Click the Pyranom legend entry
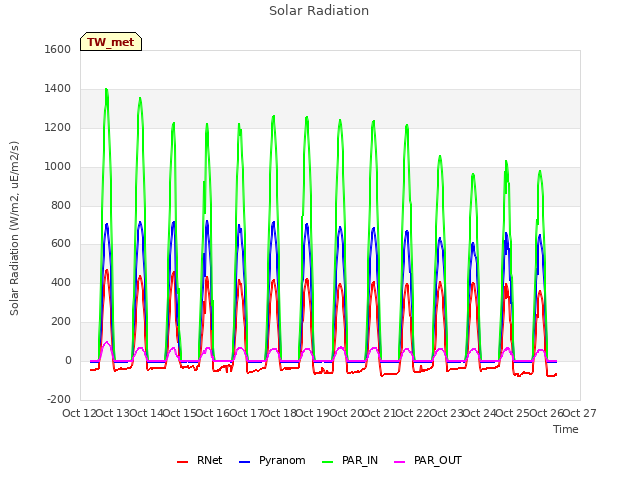Viewport: 640px width, 480px height. point(272,460)
